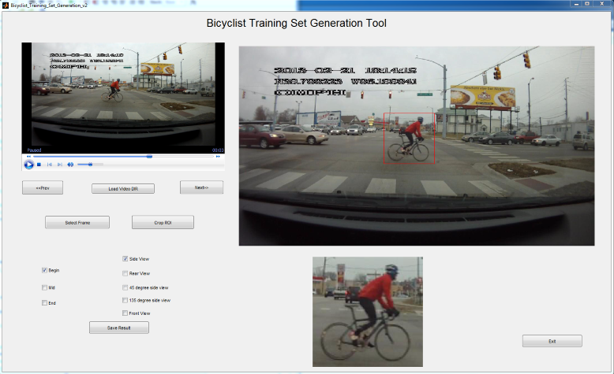This screenshot has width=614, height=374.
Task: Click the Crop ROI button
Action: pyautogui.click(x=163, y=222)
